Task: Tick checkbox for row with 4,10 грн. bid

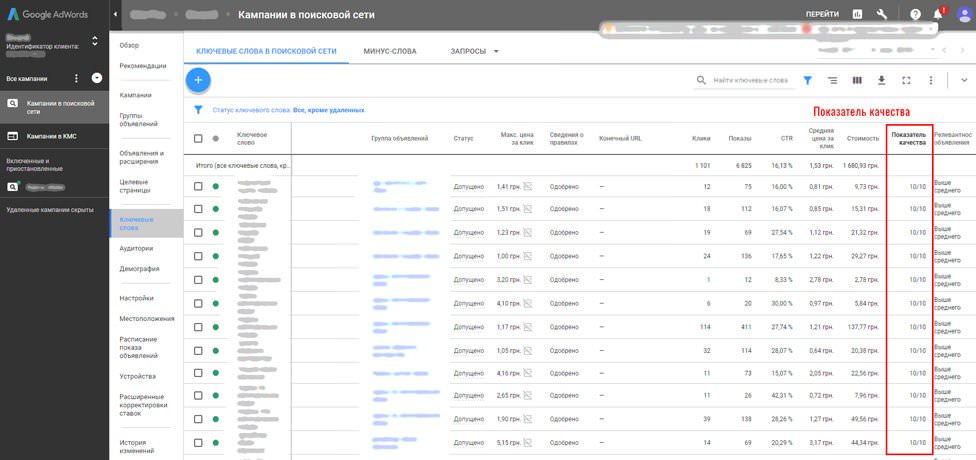Action: click(x=198, y=303)
